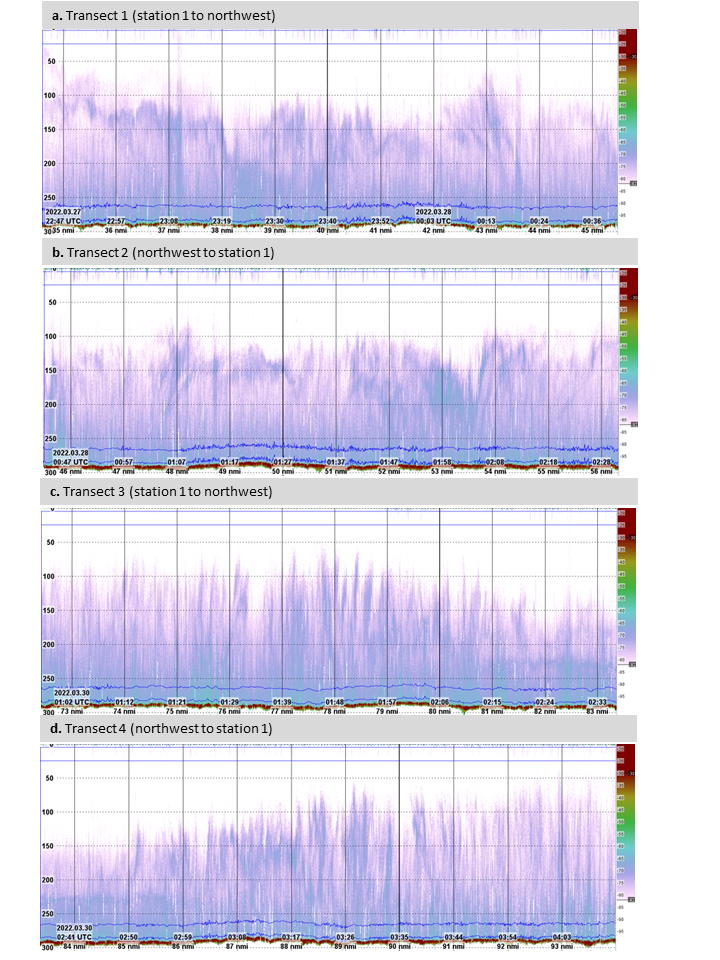The width and height of the screenshot is (720, 960).
Task: Click the '01:58' time marker
Action: [x=442, y=462]
